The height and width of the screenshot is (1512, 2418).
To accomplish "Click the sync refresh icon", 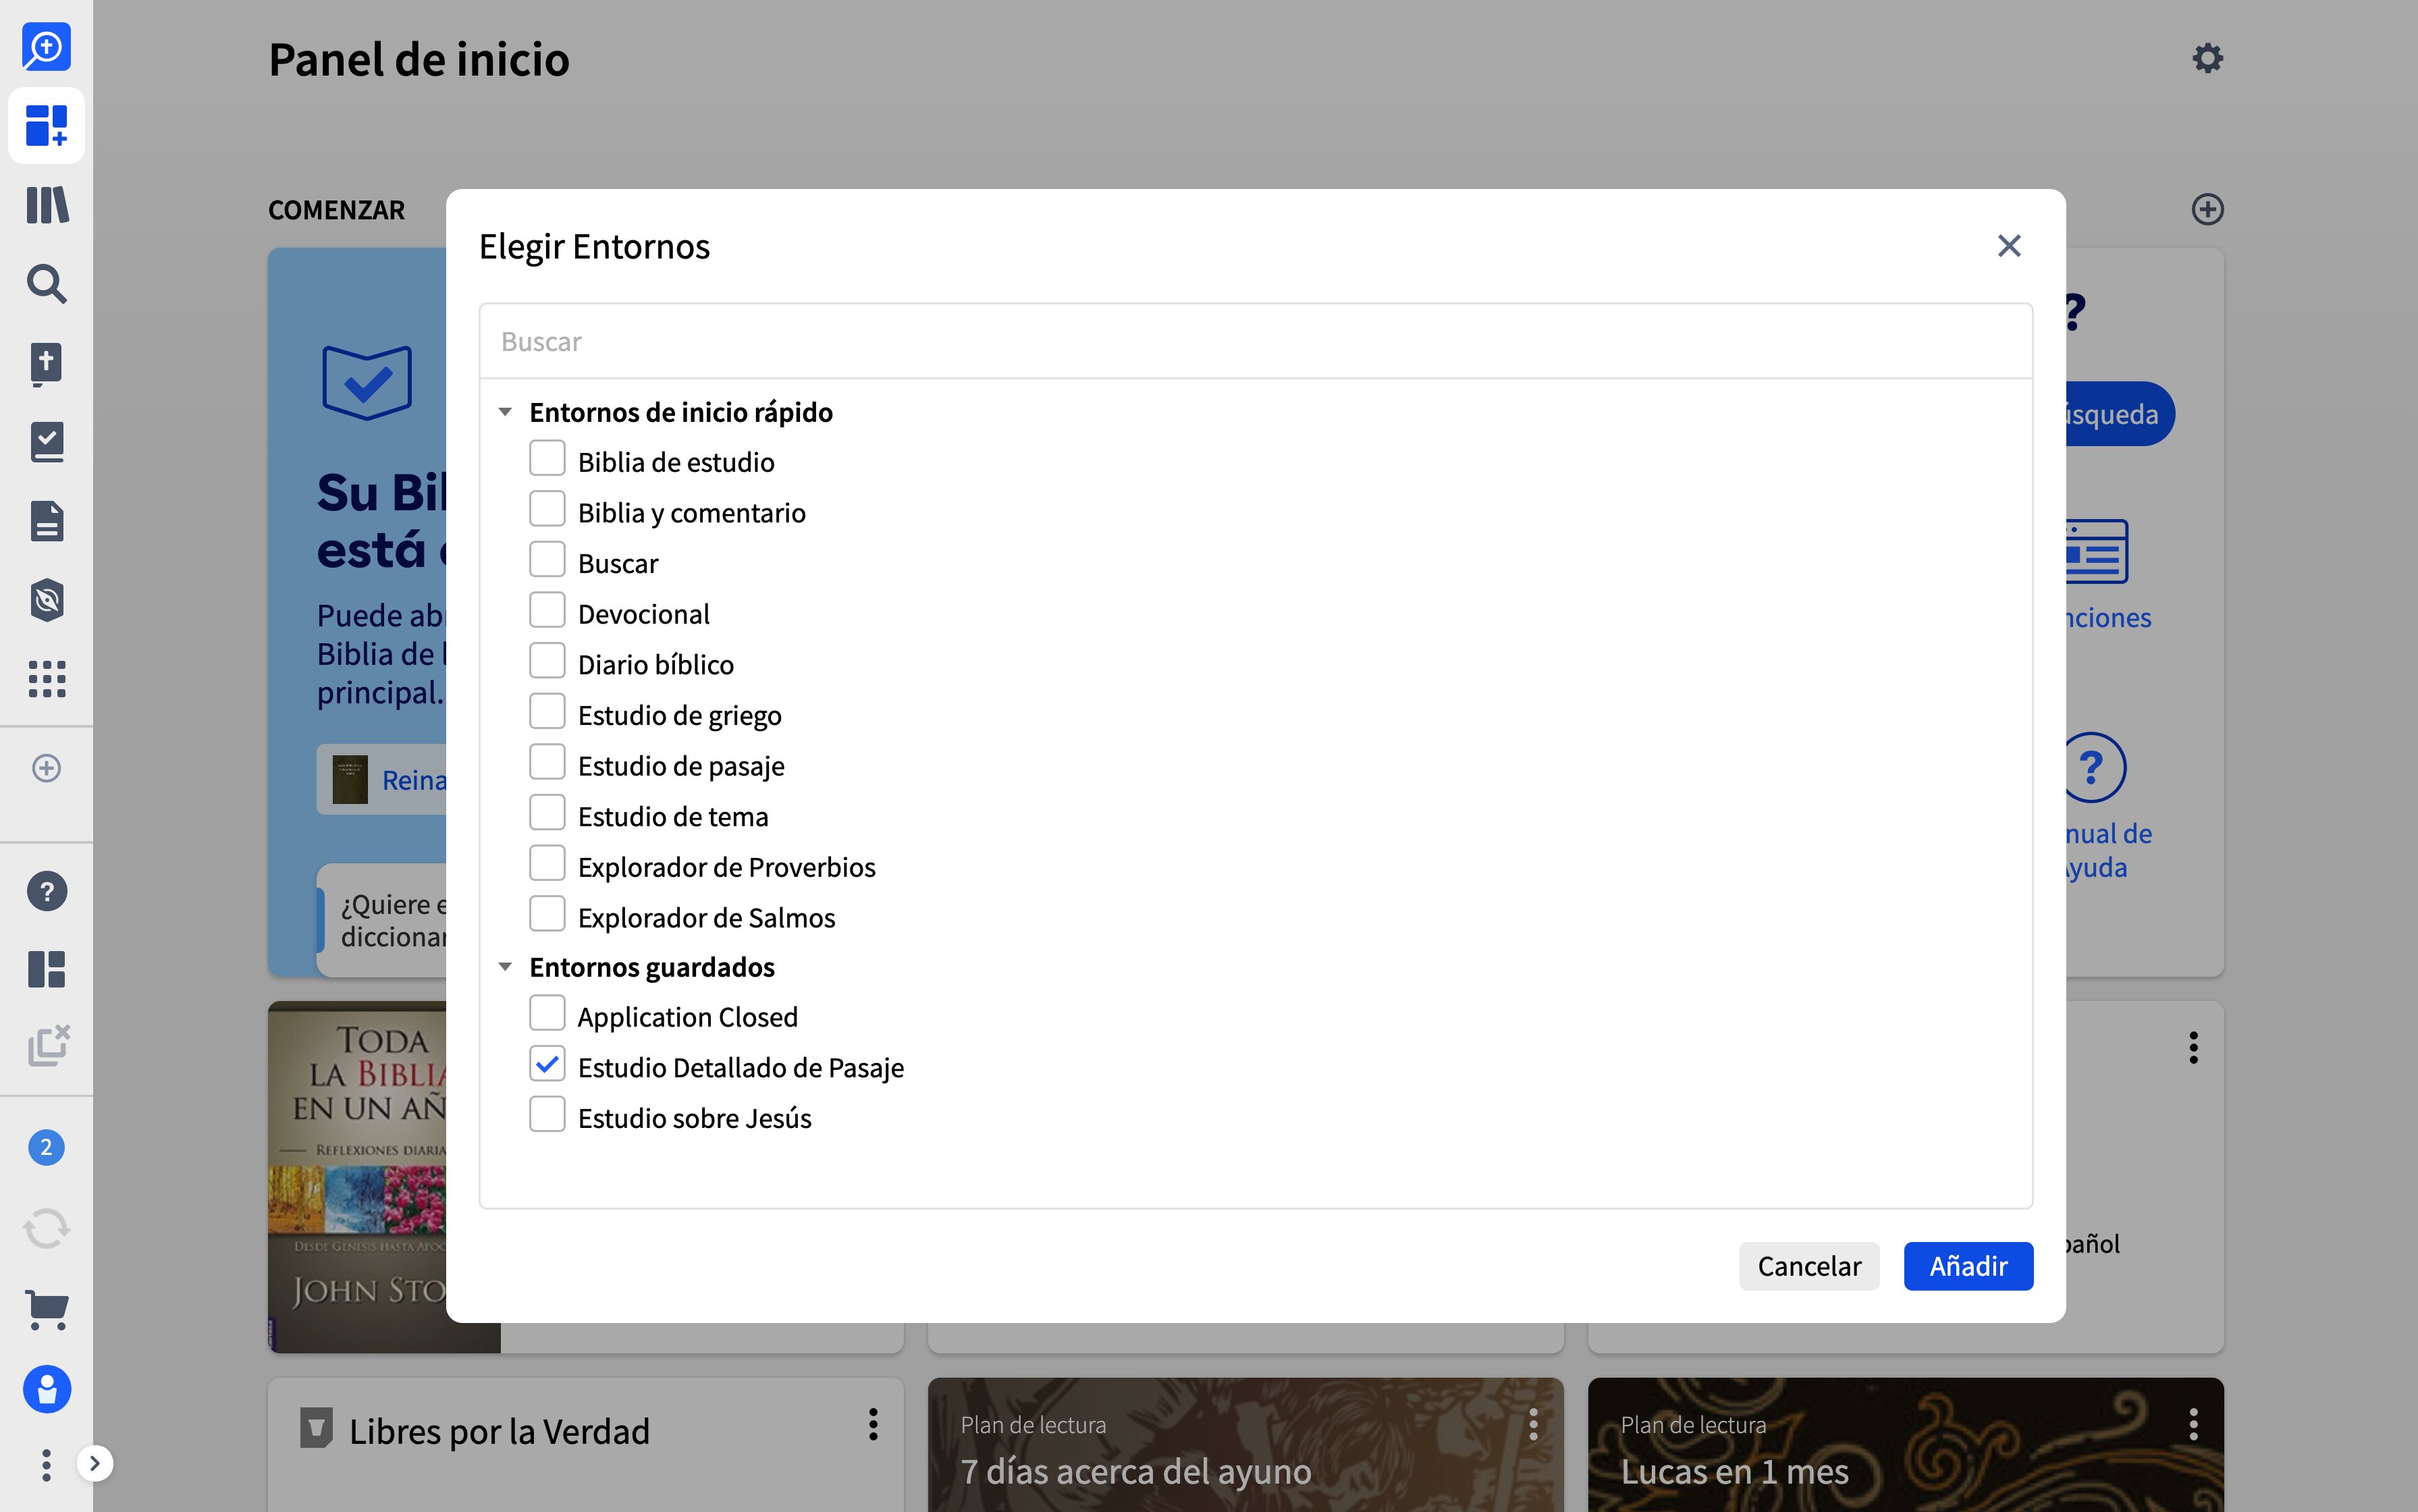I will [46, 1228].
